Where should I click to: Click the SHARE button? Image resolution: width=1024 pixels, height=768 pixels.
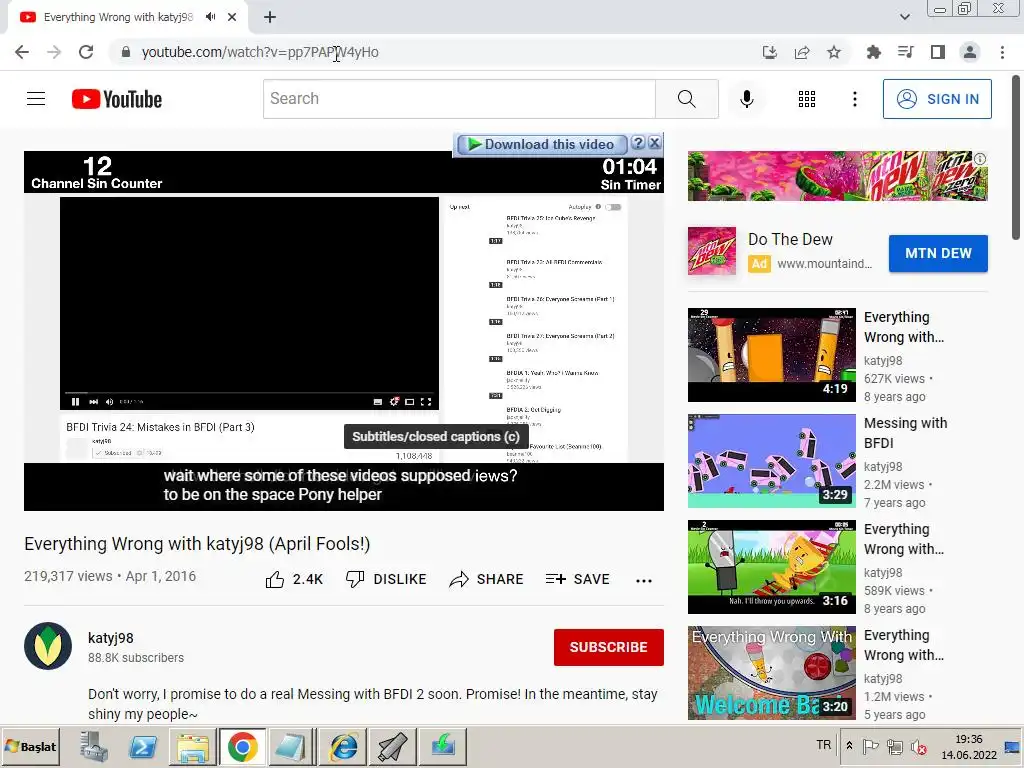point(487,579)
